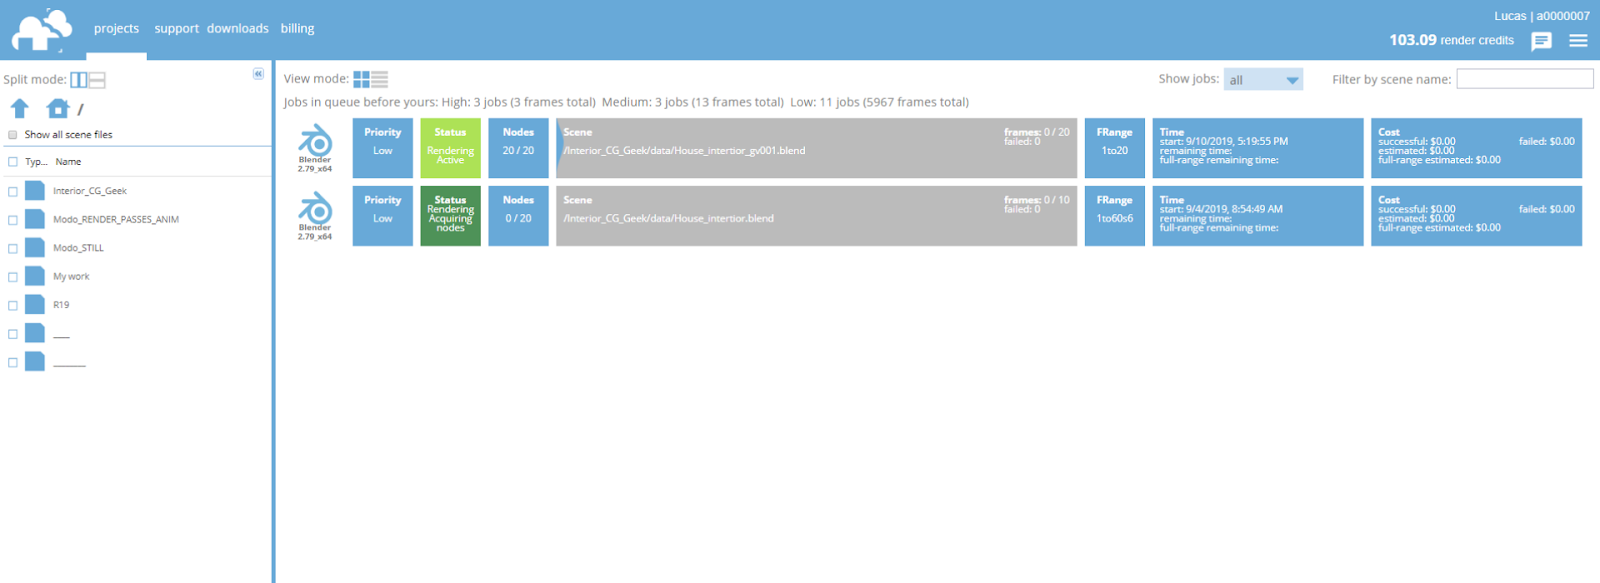The height and width of the screenshot is (583, 1600).
Task: Click the Nodes 0 / 20 tile
Action: point(519,216)
